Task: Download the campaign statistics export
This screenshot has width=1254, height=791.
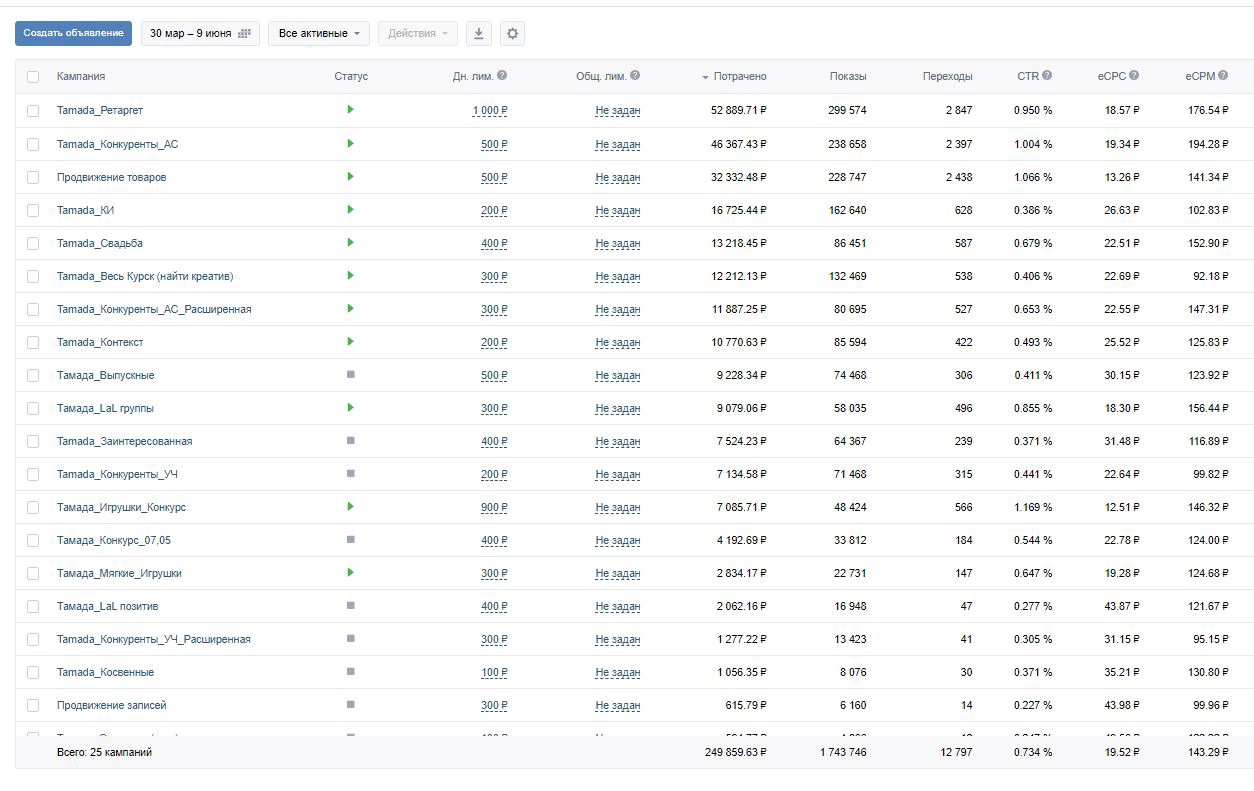Action: [x=479, y=33]
